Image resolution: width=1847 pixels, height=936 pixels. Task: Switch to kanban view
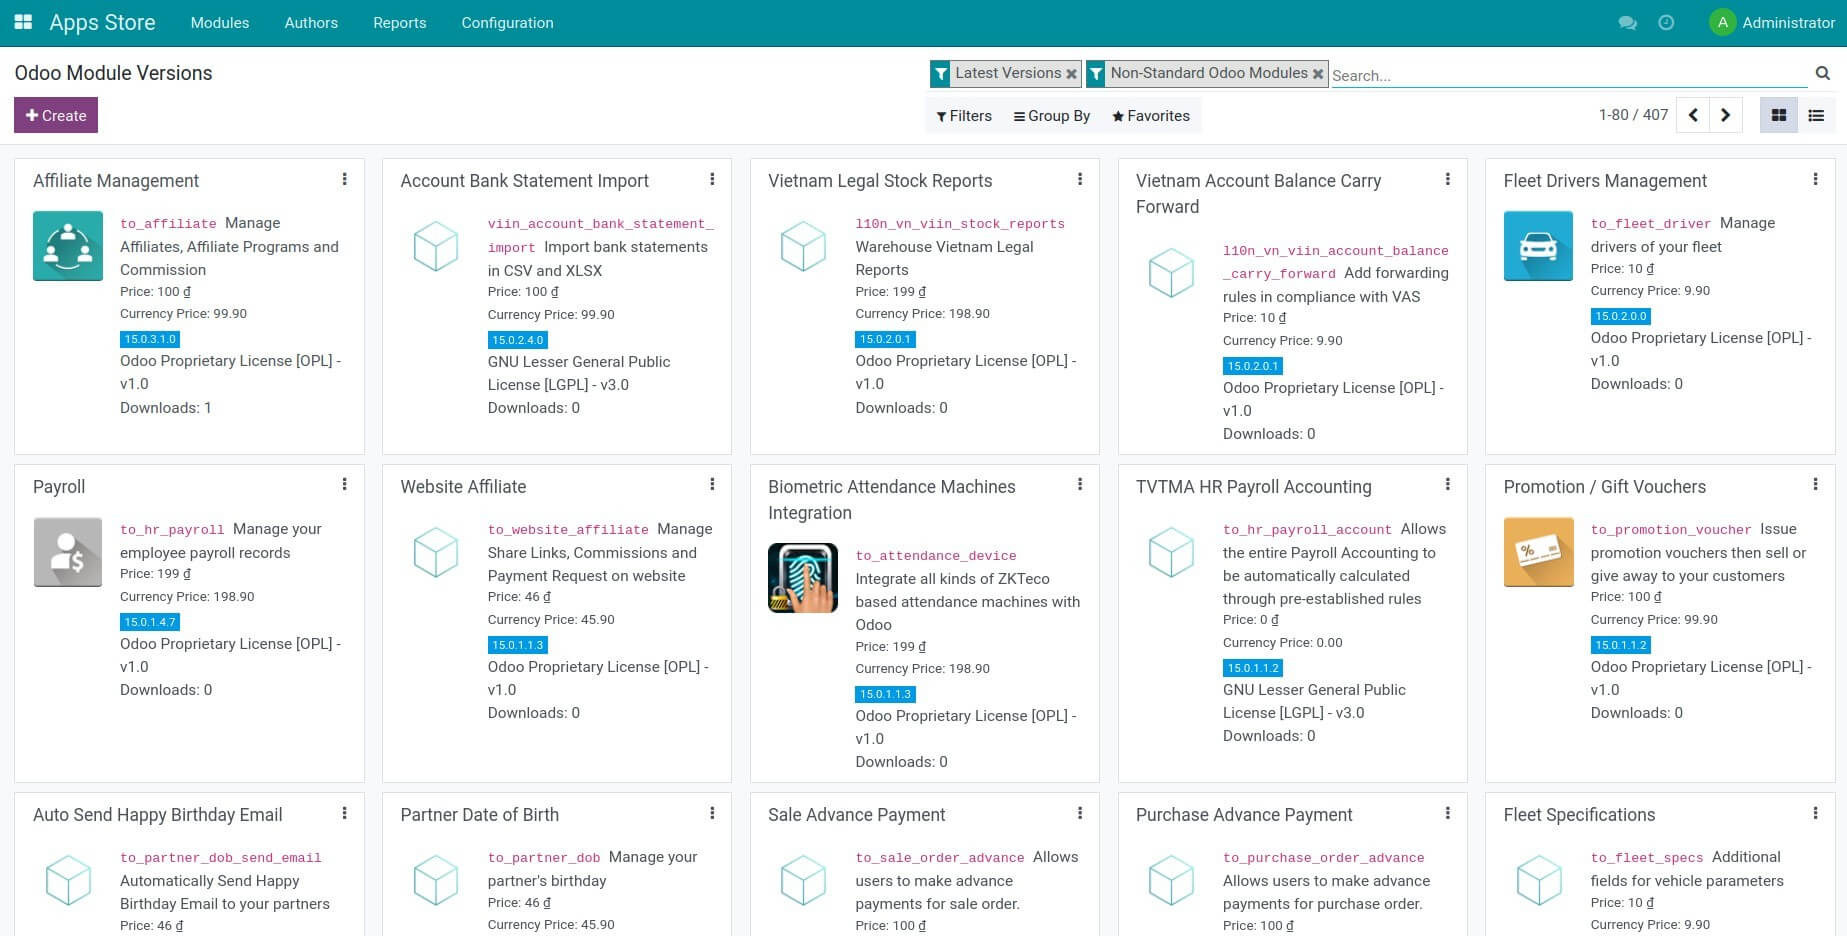[x=1778, y=115]
